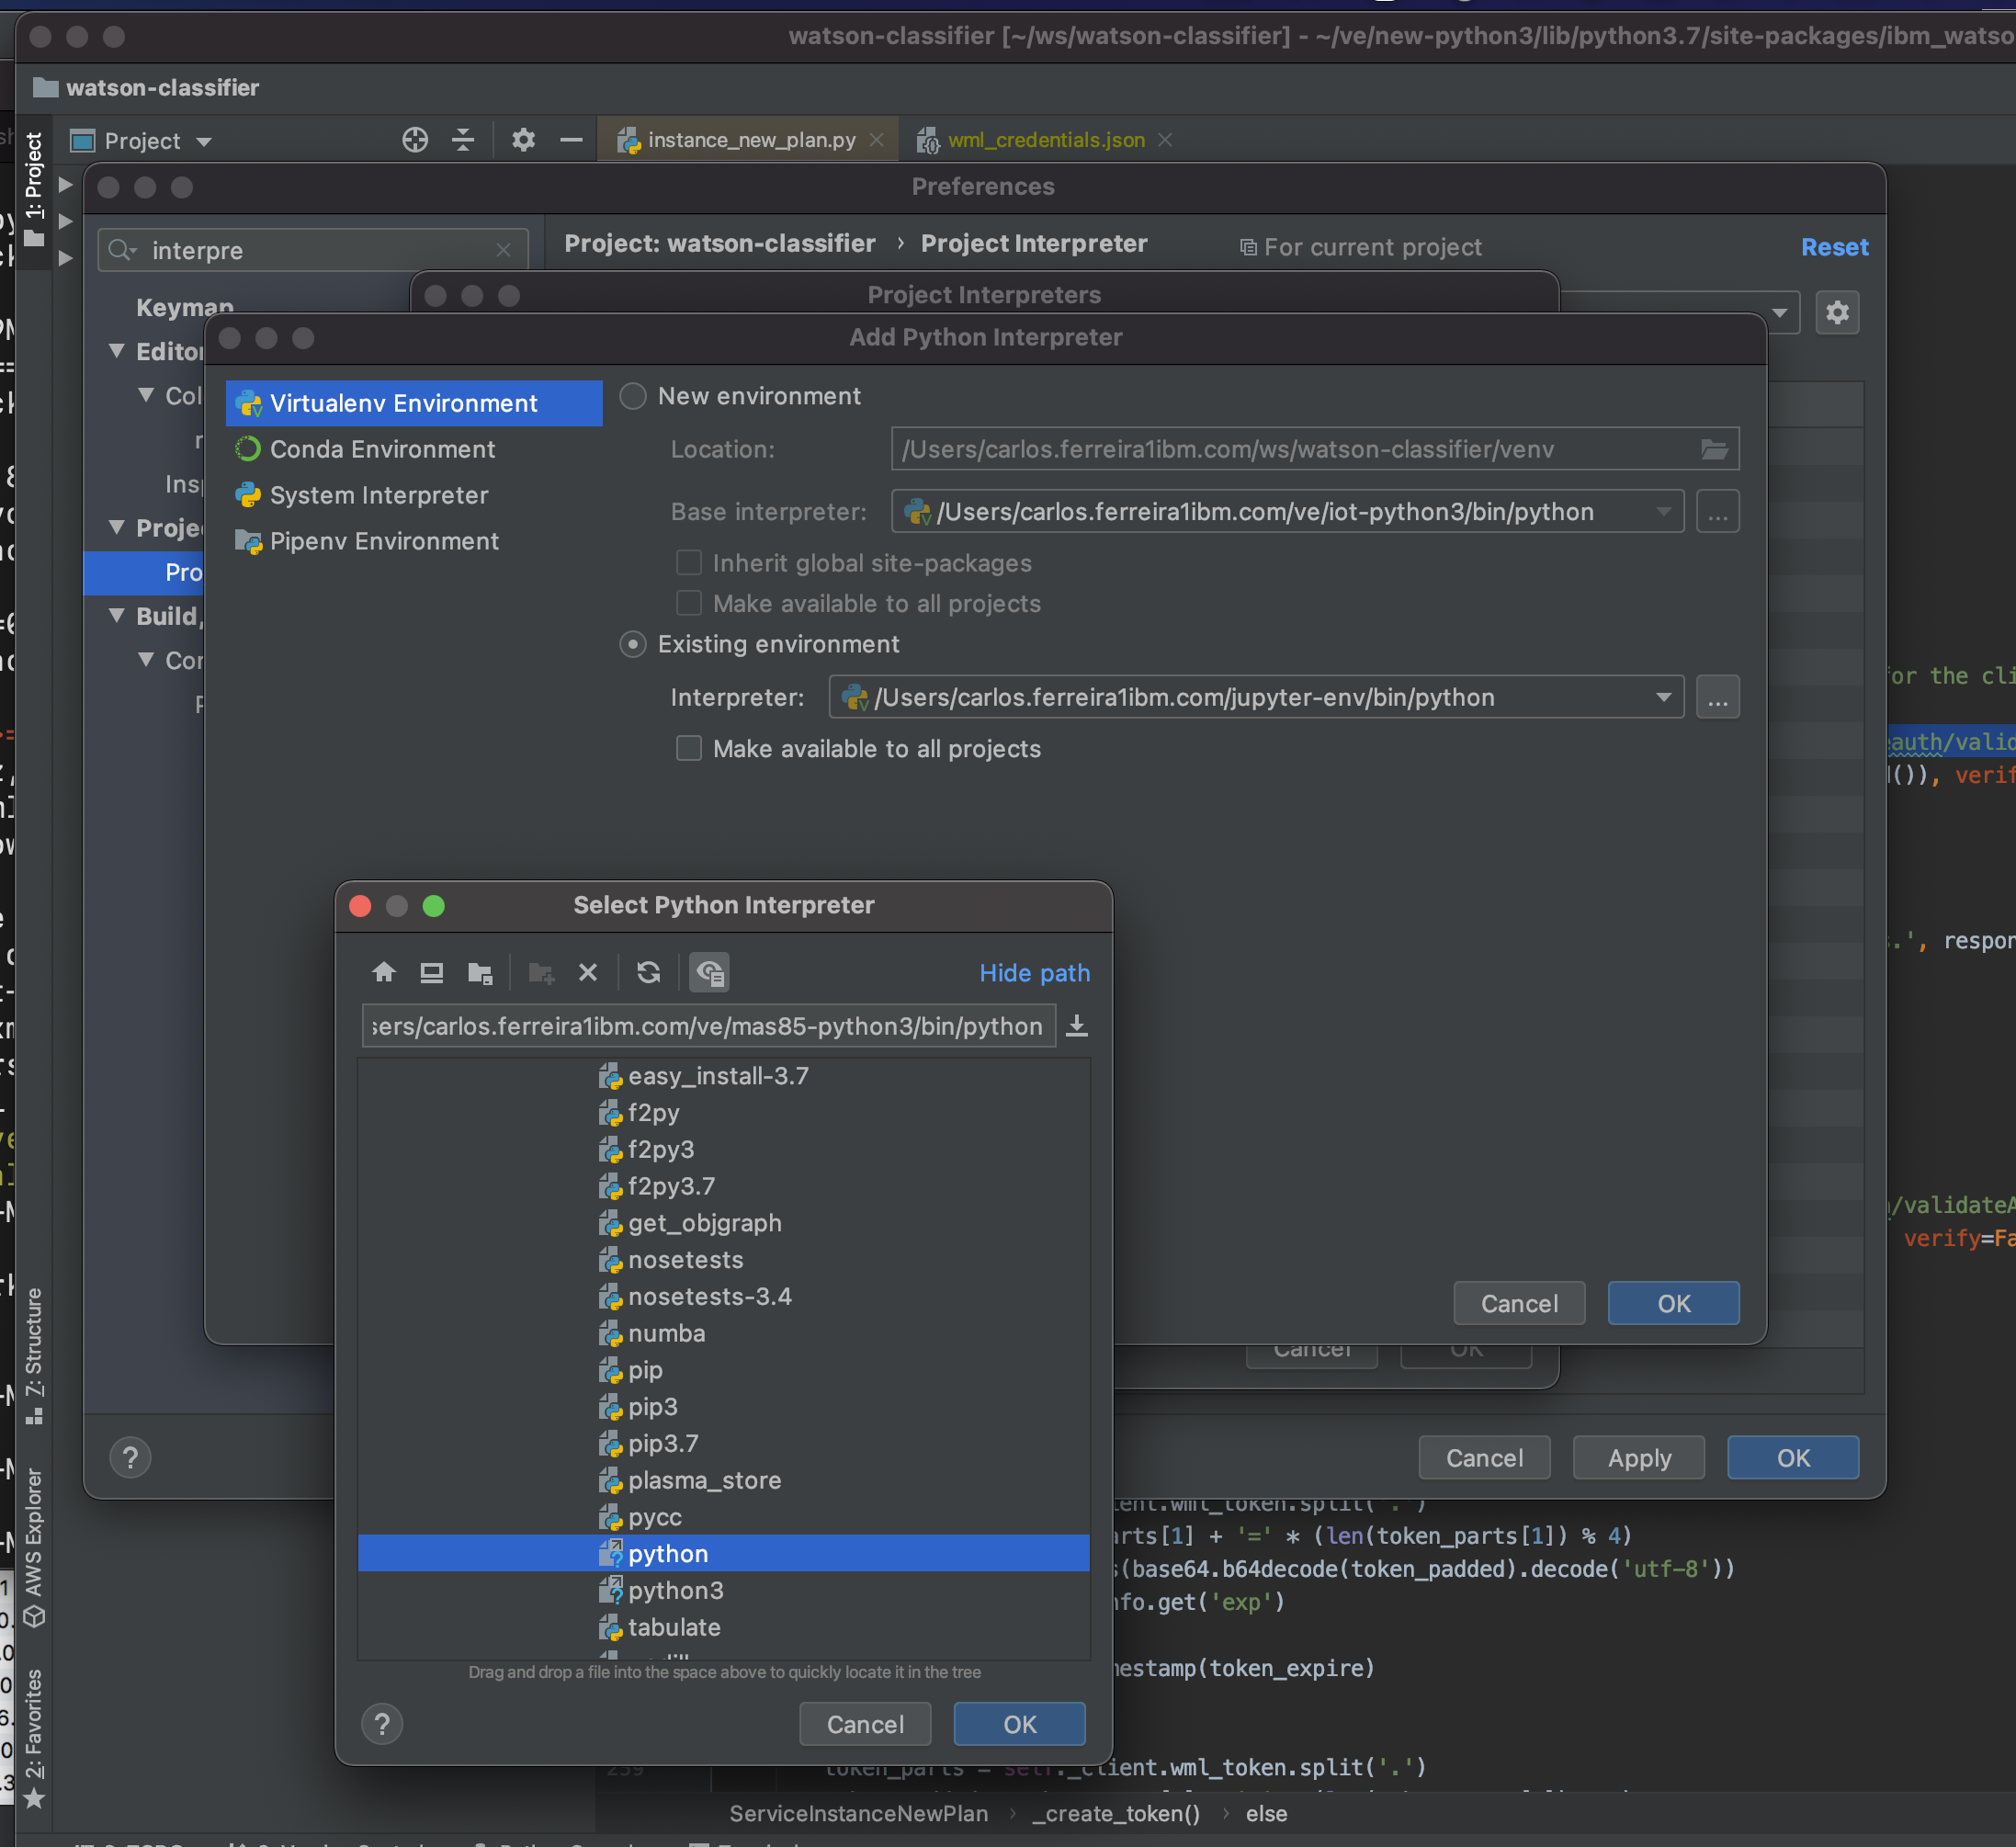Click the Hide path link
Image resolution: width=2016 pixels, height=1847 pixels.
[x=1034, y=973]
